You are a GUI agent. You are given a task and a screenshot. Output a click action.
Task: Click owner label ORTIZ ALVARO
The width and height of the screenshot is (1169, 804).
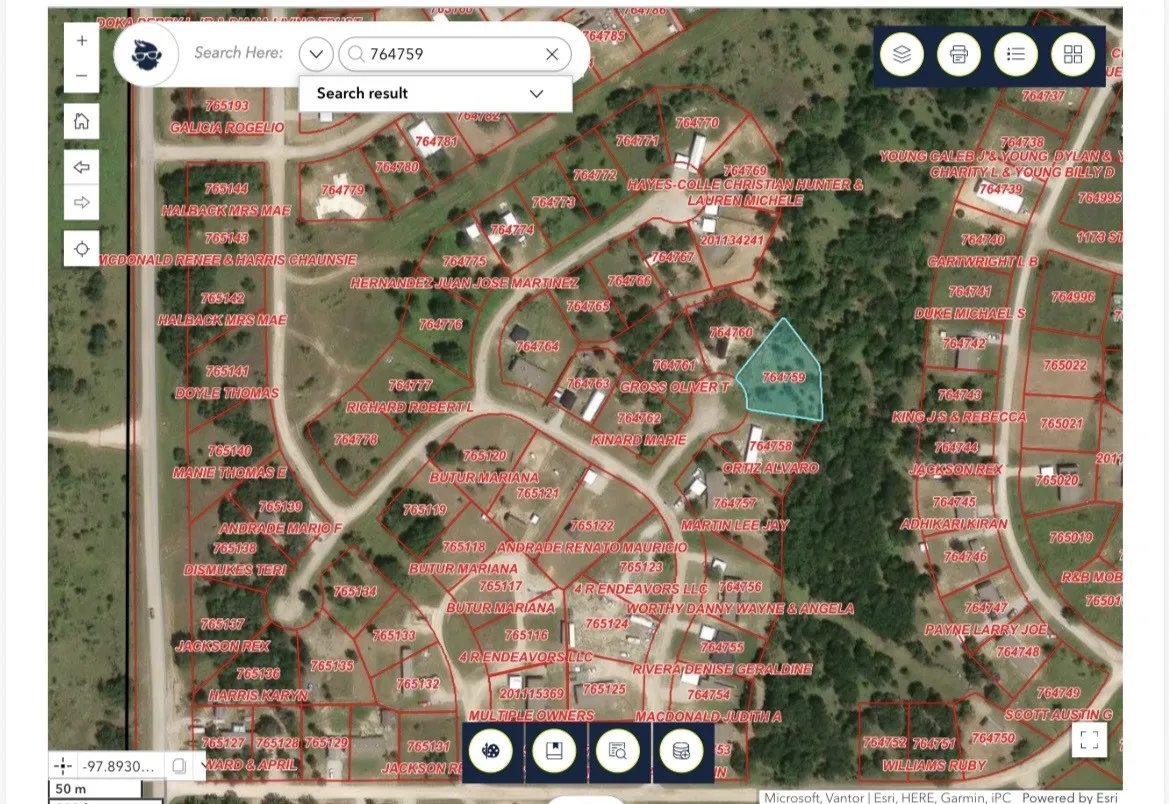tap(771, 468)
